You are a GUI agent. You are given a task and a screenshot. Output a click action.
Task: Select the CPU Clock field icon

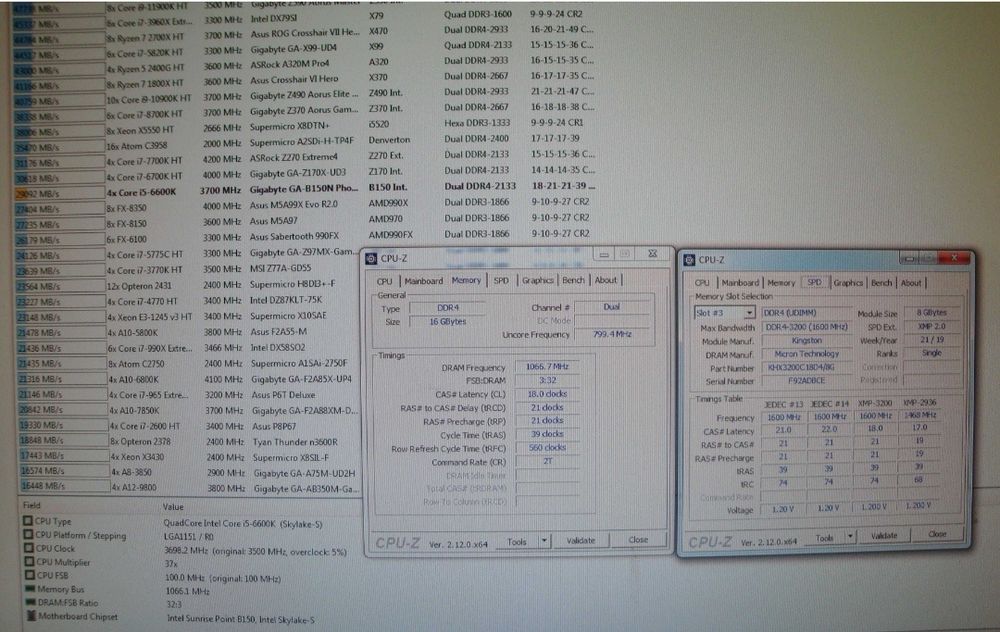click(28, 548)
